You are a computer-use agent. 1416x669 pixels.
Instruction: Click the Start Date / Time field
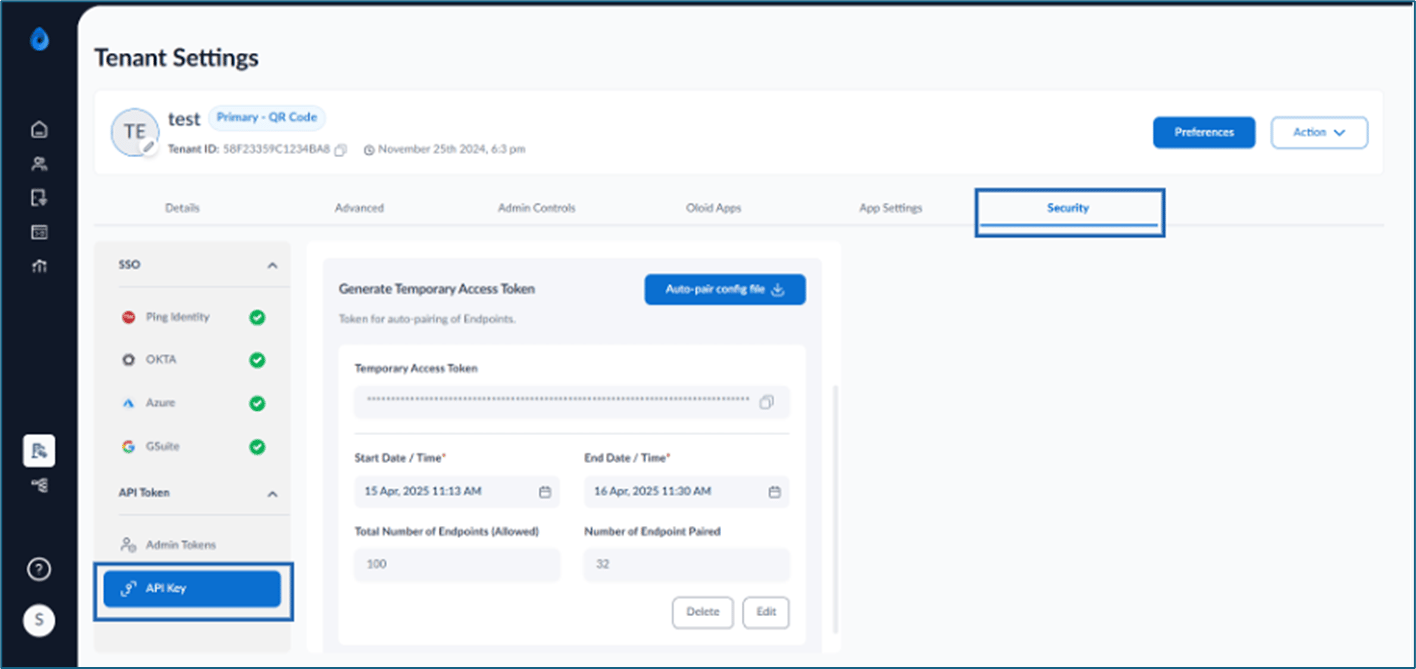[457, 492]
